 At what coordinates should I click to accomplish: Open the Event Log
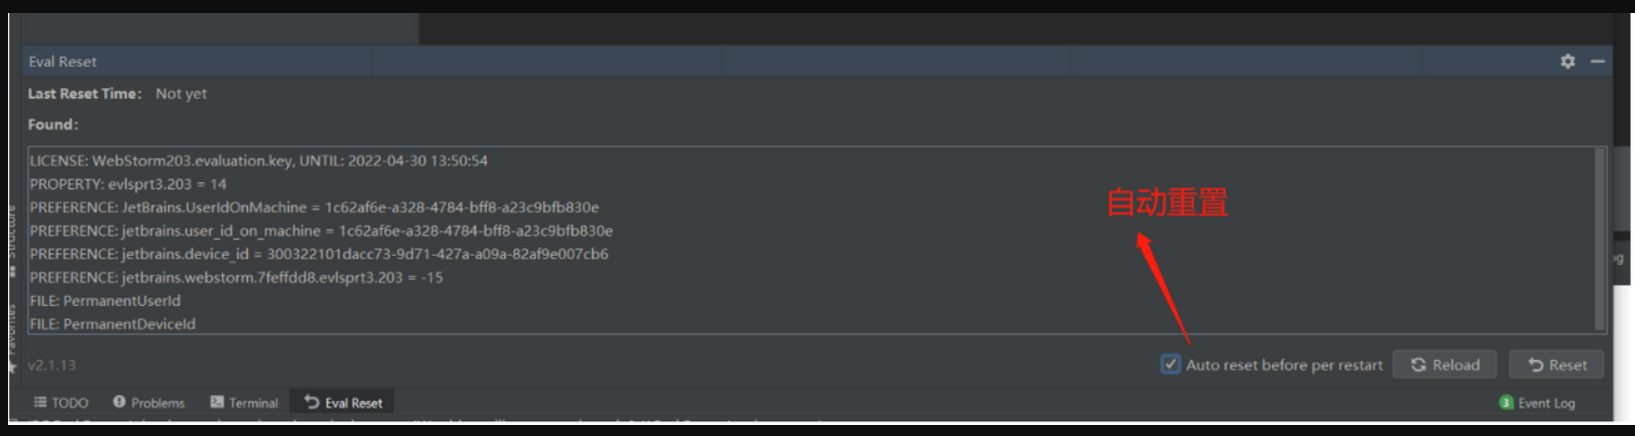[1537, 403]
